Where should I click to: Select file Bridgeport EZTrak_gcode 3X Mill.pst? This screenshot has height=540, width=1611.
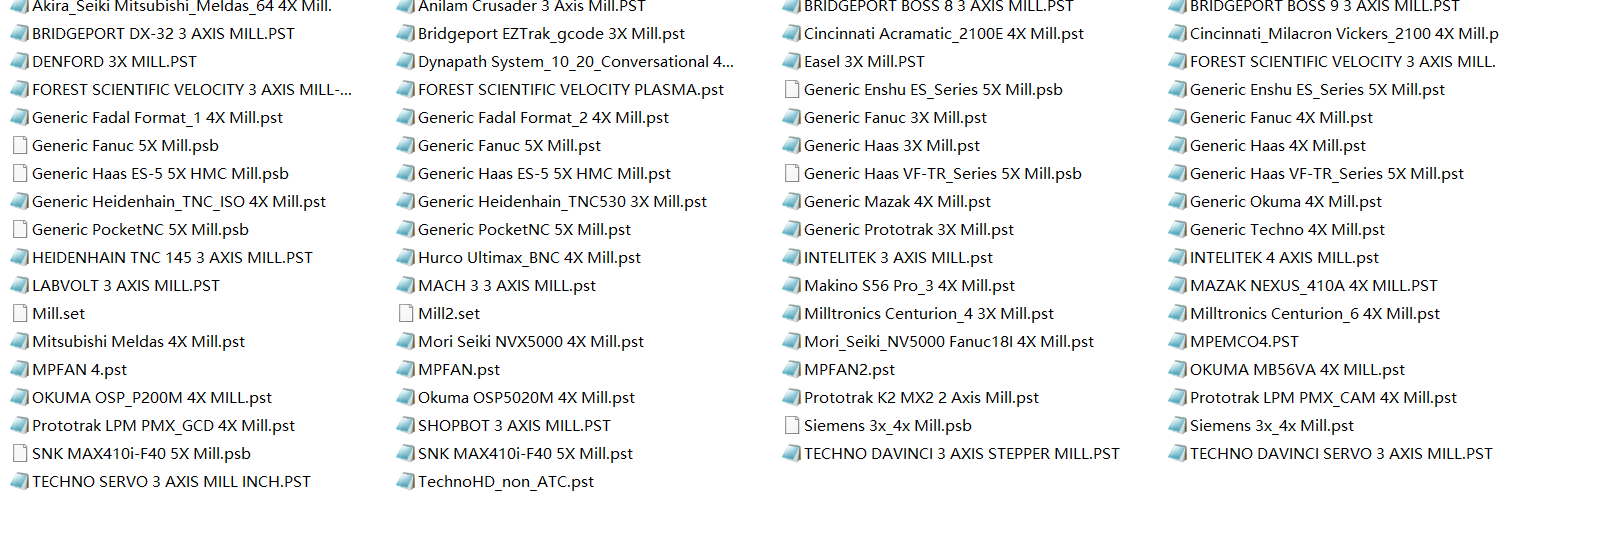[551, 33]
